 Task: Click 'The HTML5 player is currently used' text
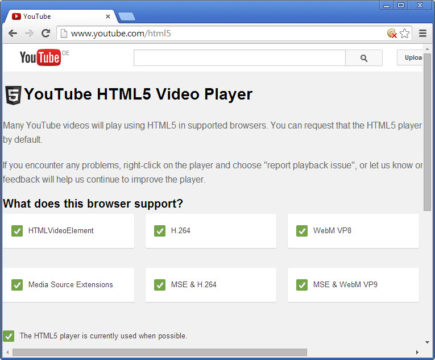[x=103, y=336]
